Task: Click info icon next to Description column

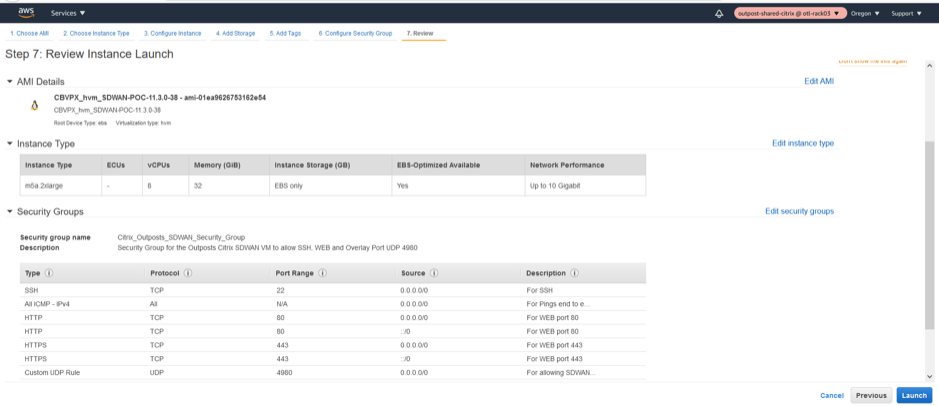Action: point(574,273)
